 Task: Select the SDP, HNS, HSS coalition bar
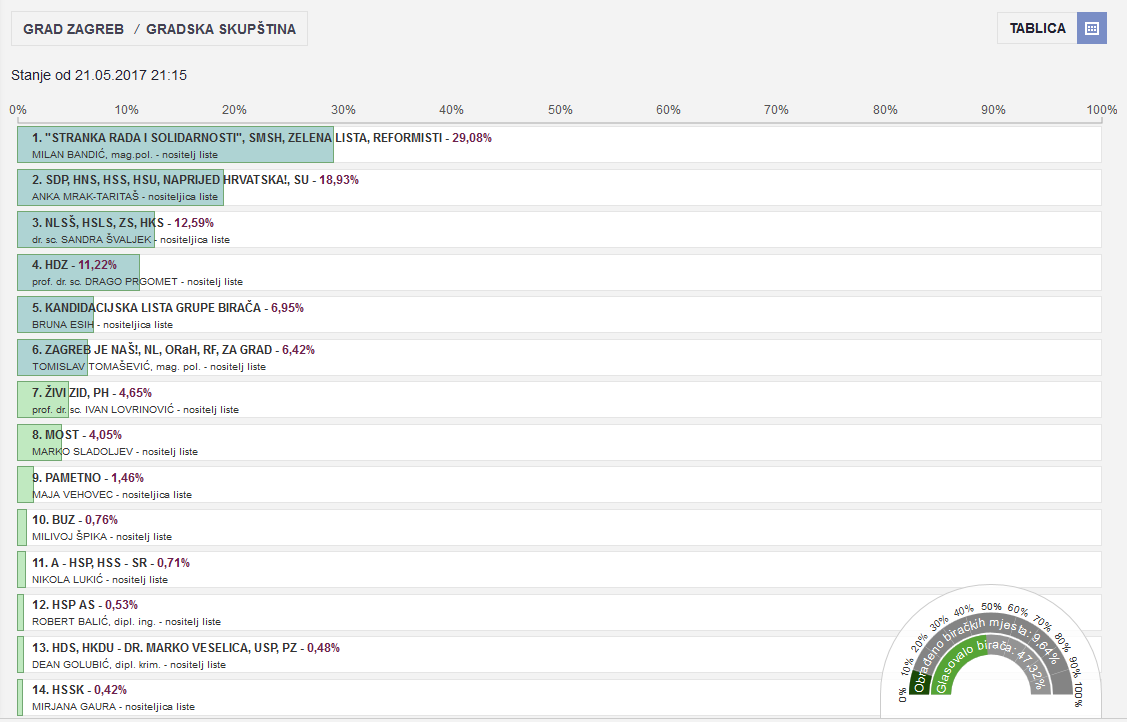pyautogui.click(x=120, y=188)
